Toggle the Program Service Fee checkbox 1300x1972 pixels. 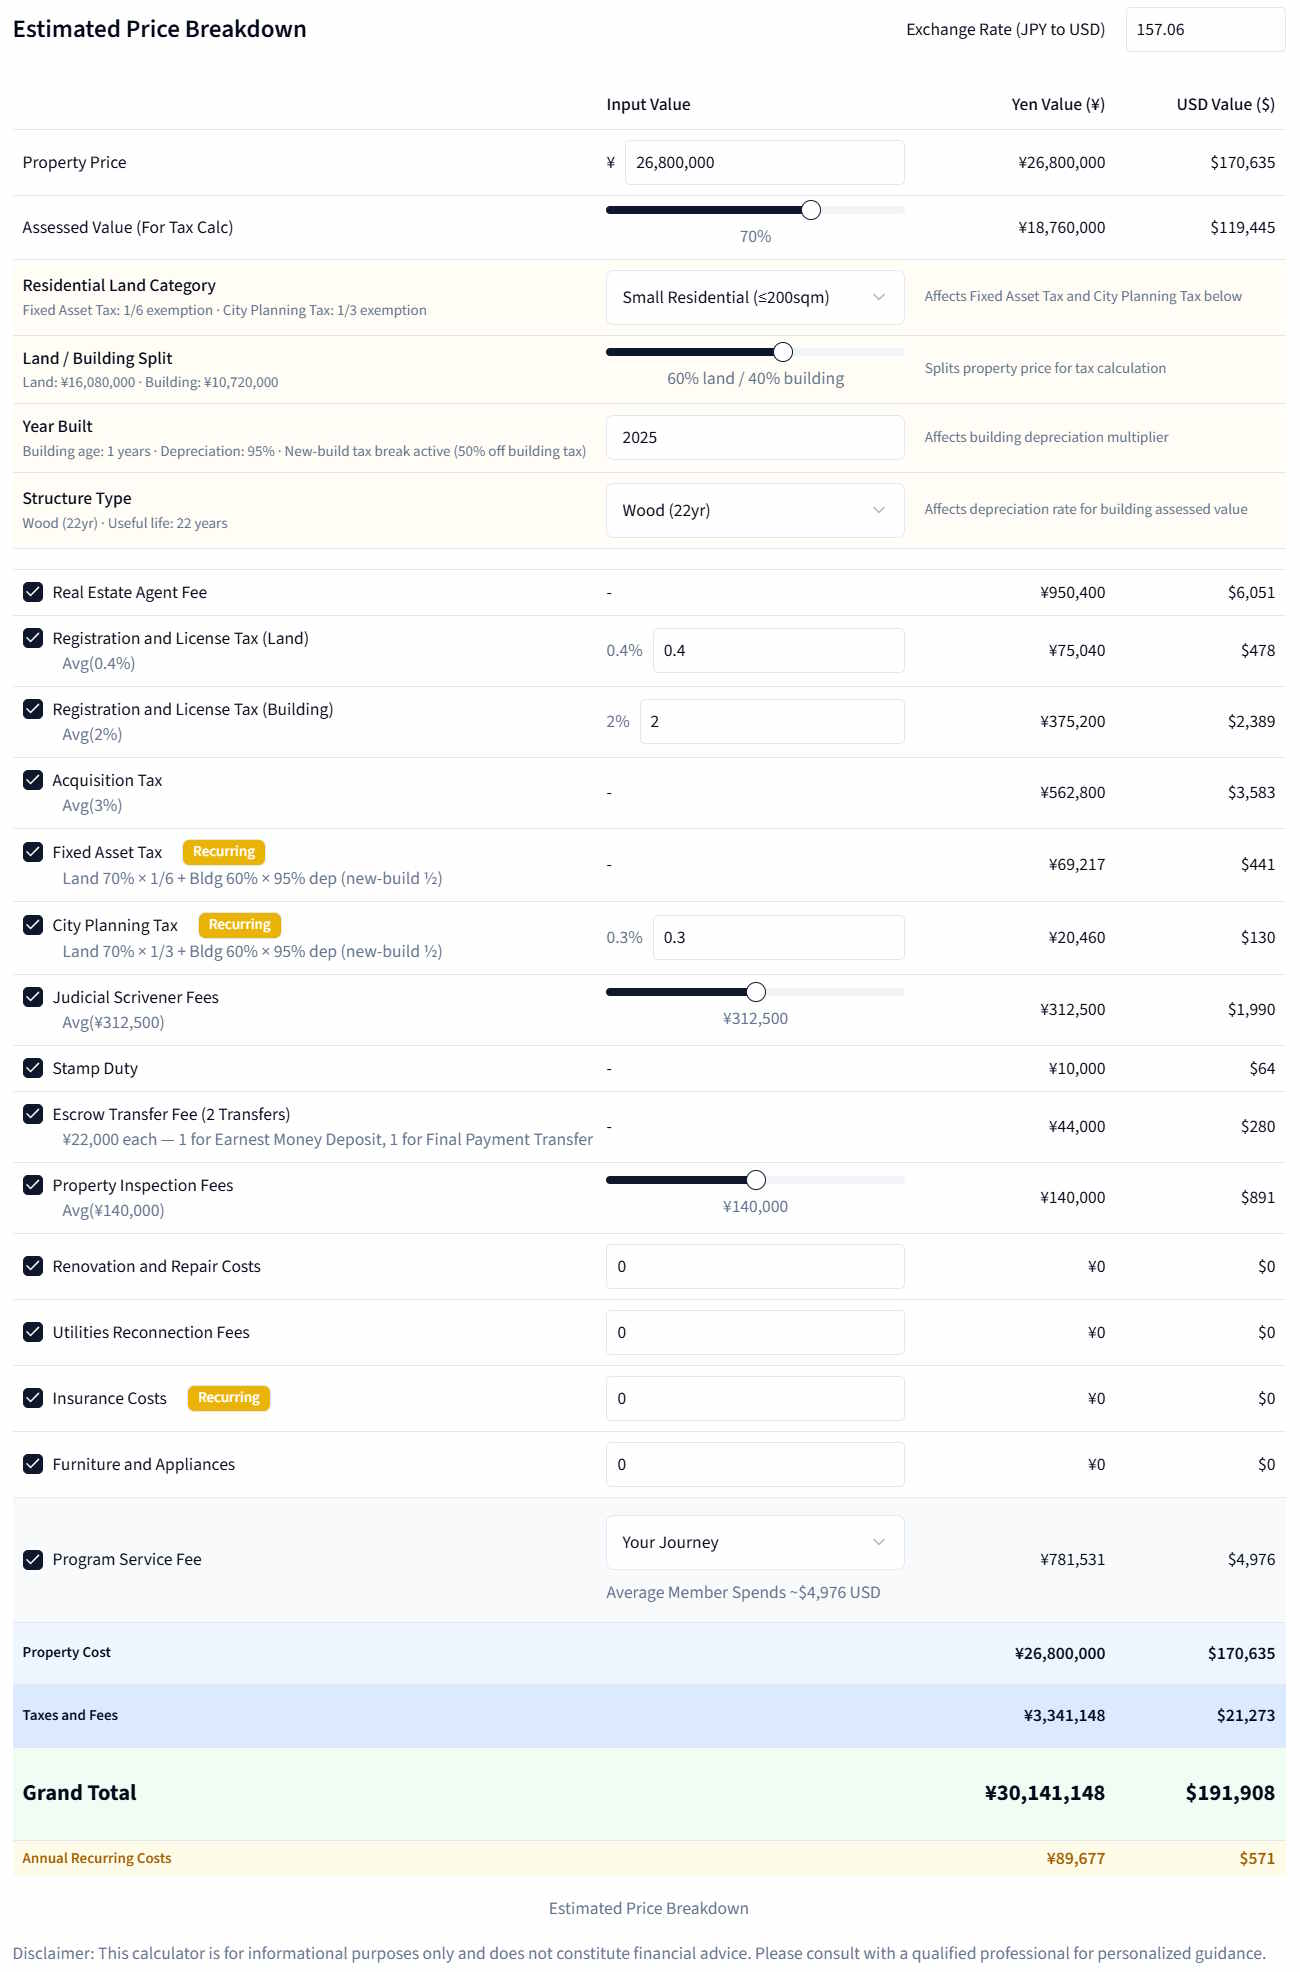pyautogui.click(x=33, y=1559)
